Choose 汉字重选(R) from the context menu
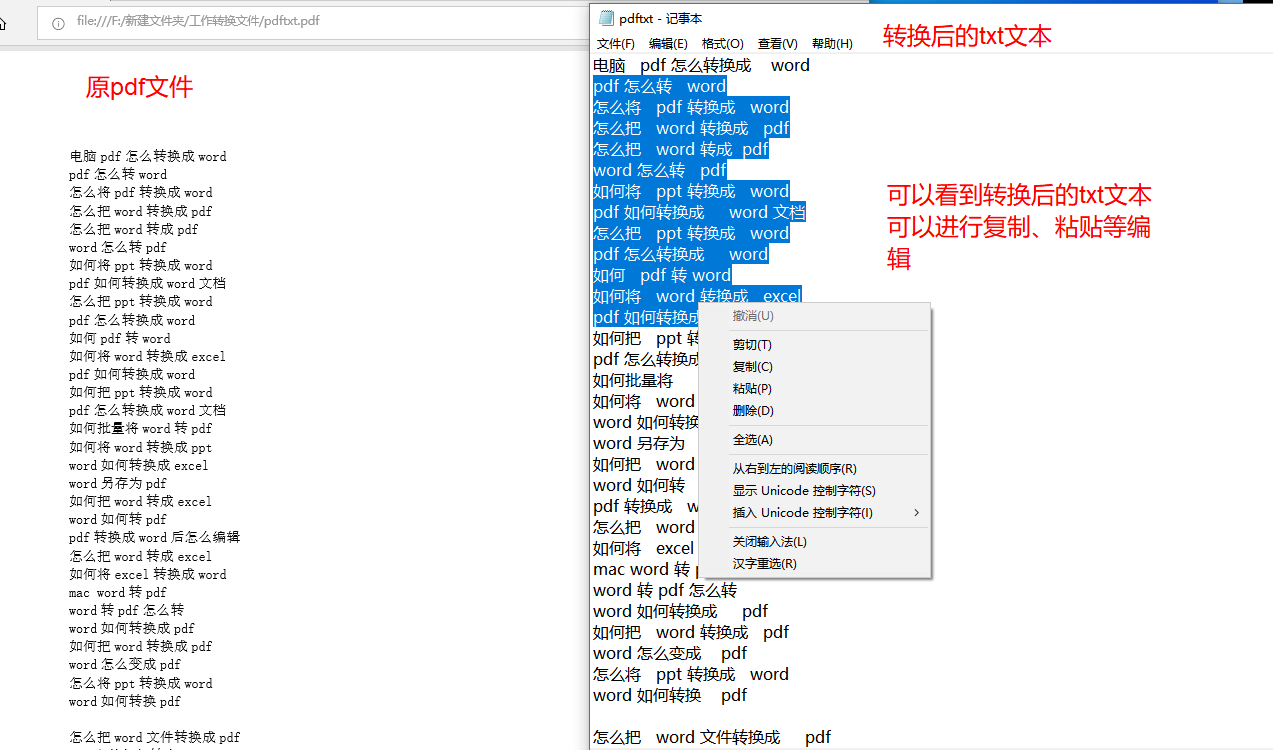The width and height of the screenshot is (1273, 750). pyautogui.click(x=815, y=564)
